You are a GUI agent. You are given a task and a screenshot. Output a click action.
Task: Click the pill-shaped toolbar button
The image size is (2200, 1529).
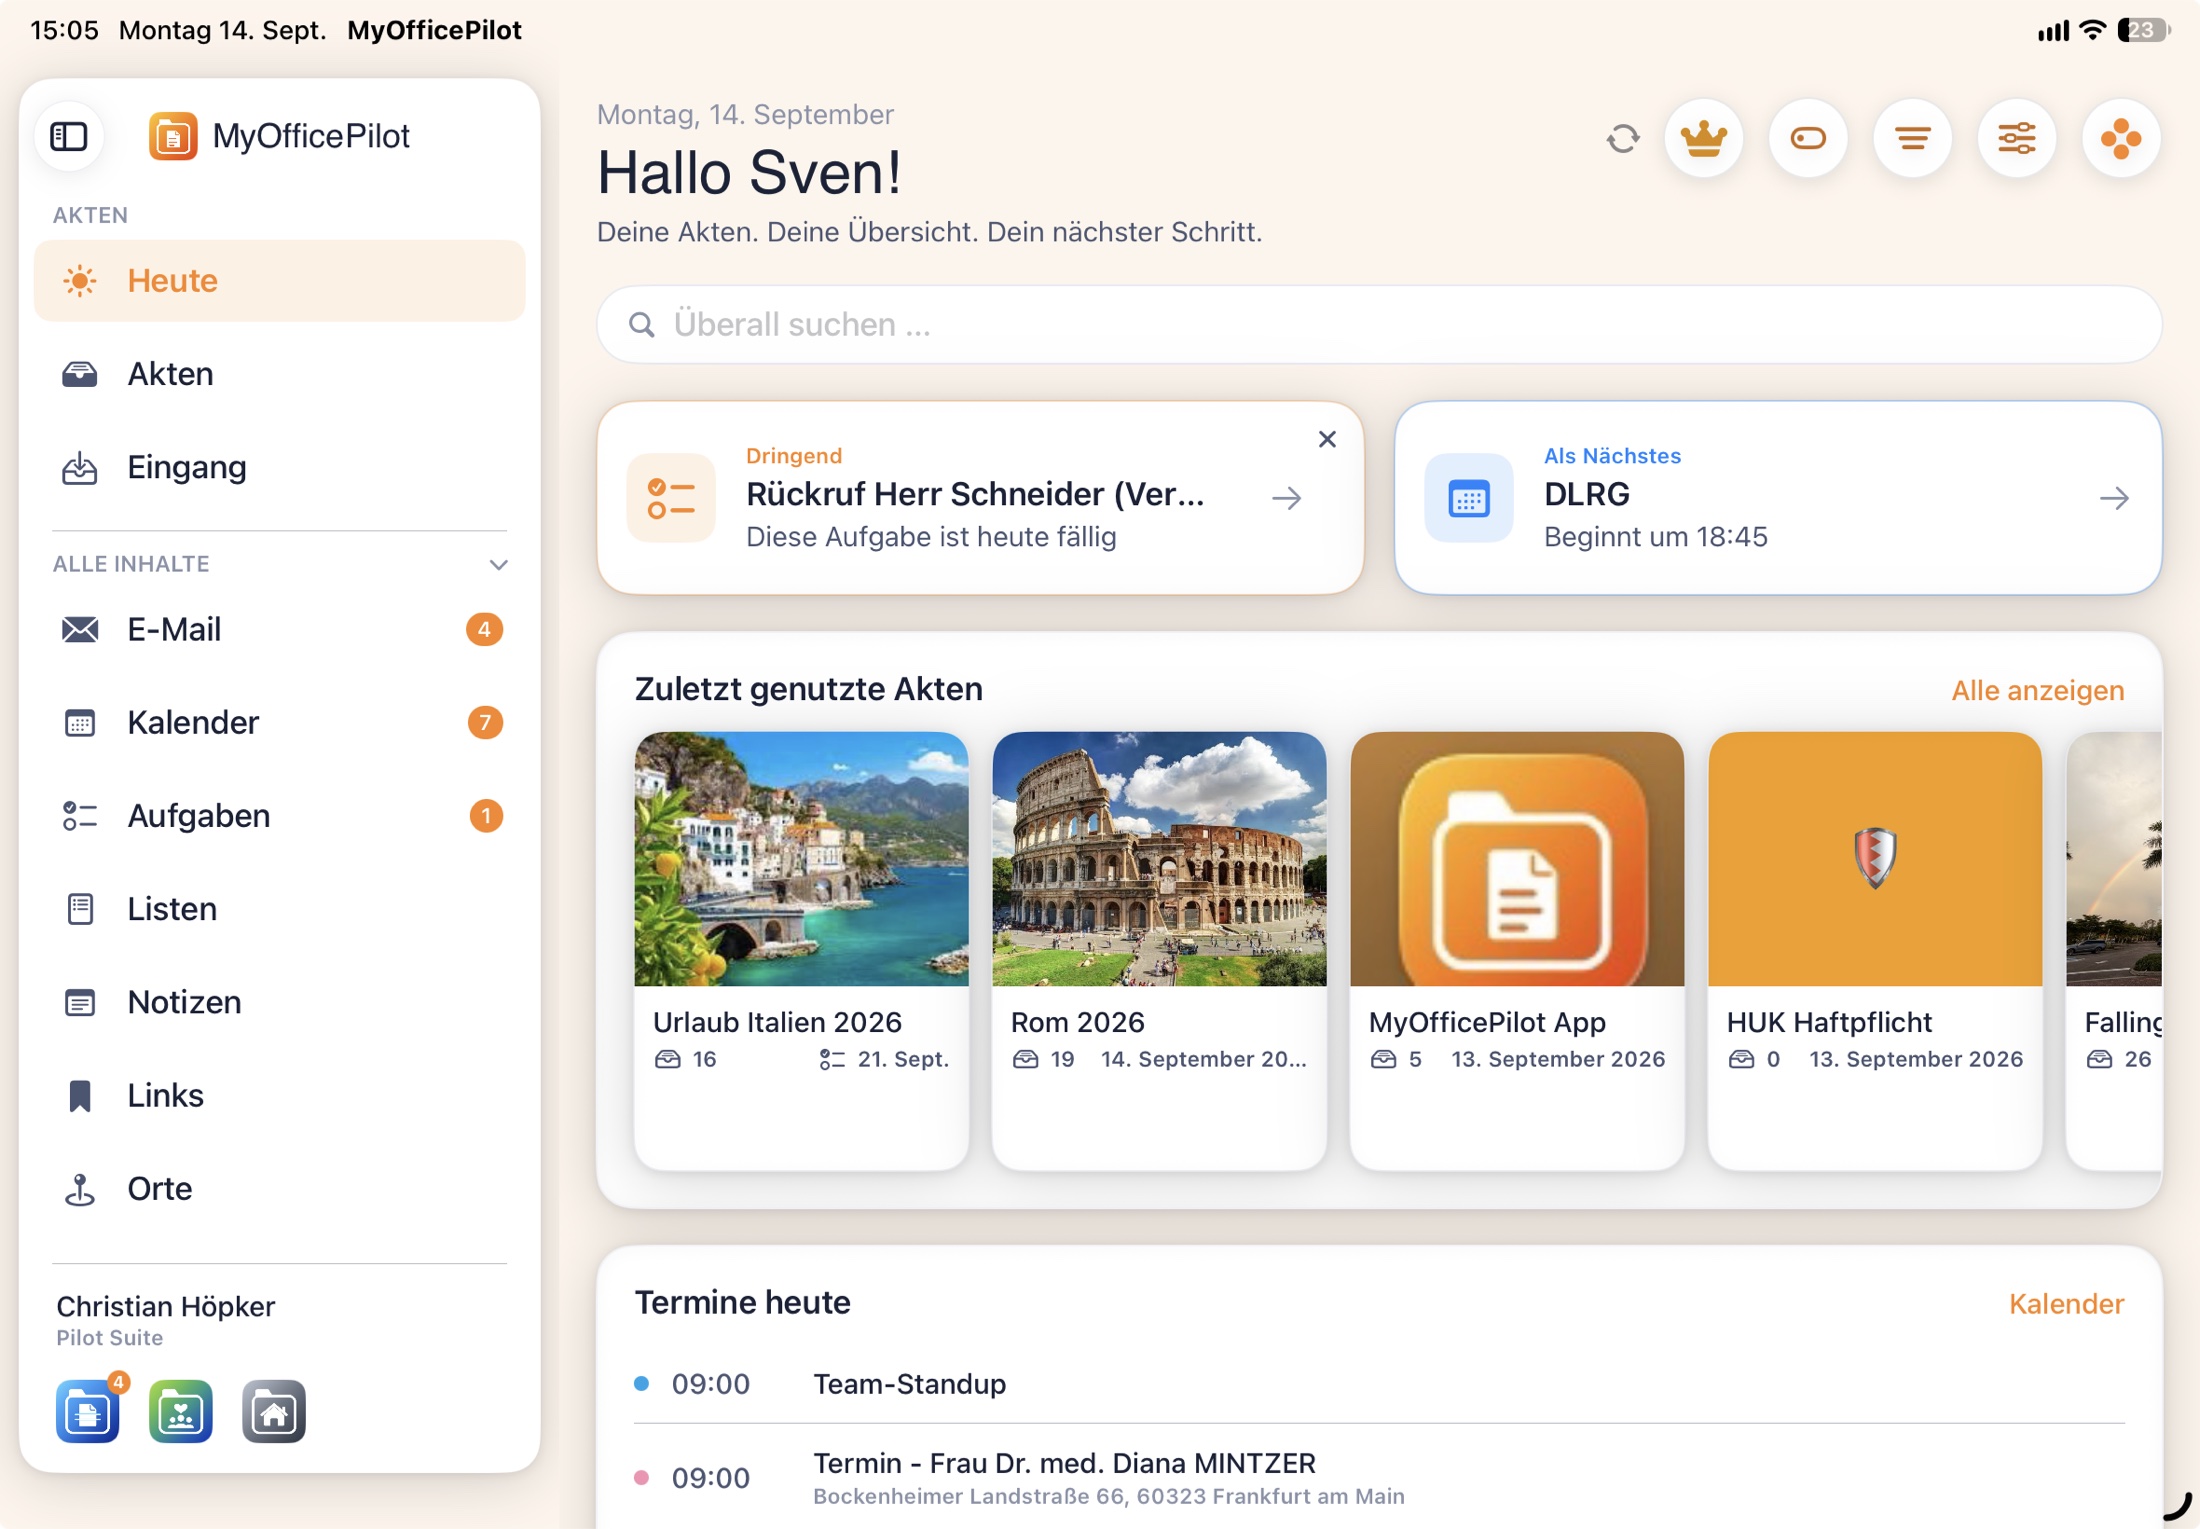coord(1808,138)
